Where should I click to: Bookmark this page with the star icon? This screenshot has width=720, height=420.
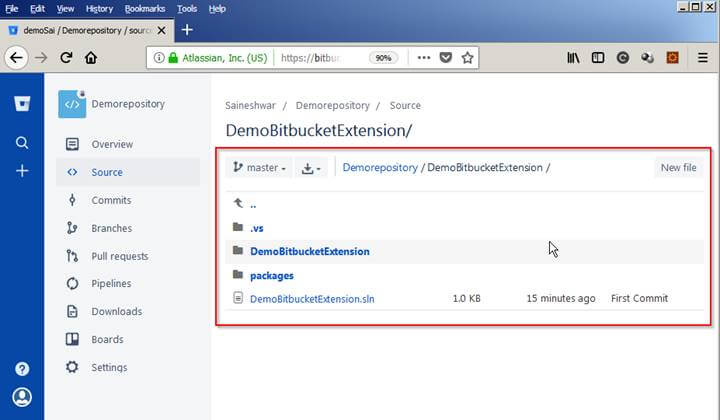pos(467,58)
